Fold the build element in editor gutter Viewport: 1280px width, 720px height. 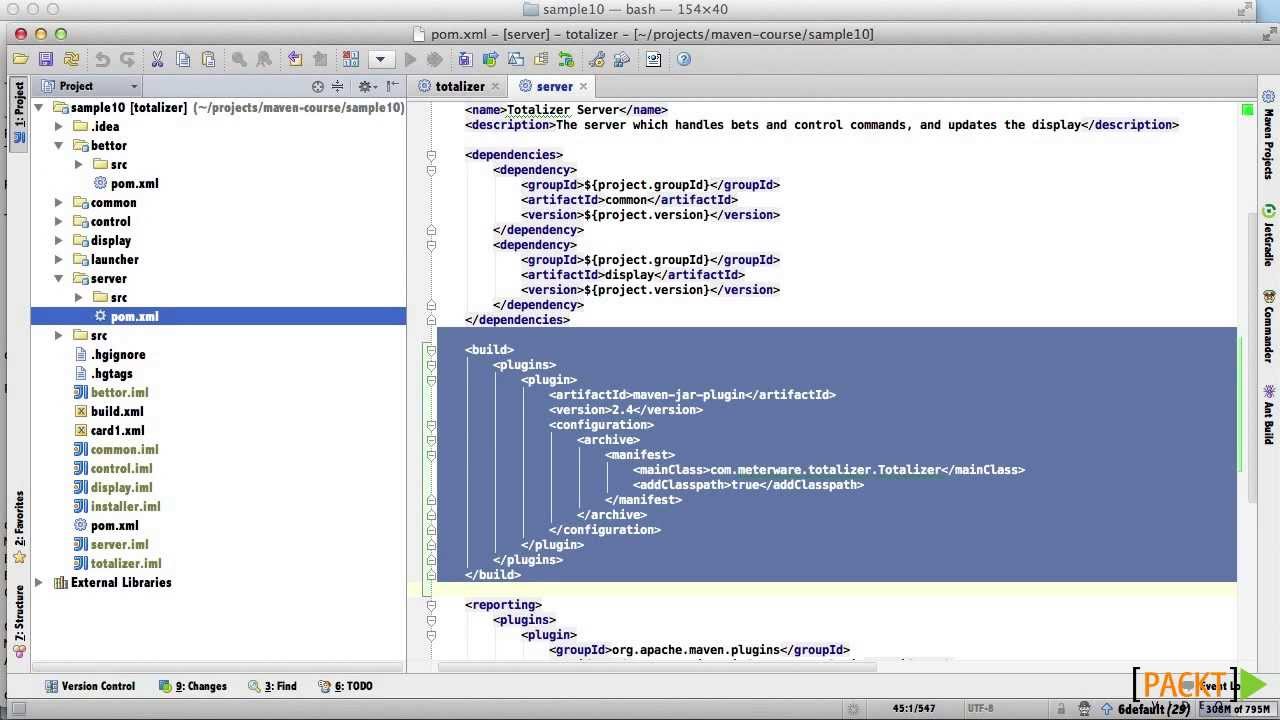[431, 350]
